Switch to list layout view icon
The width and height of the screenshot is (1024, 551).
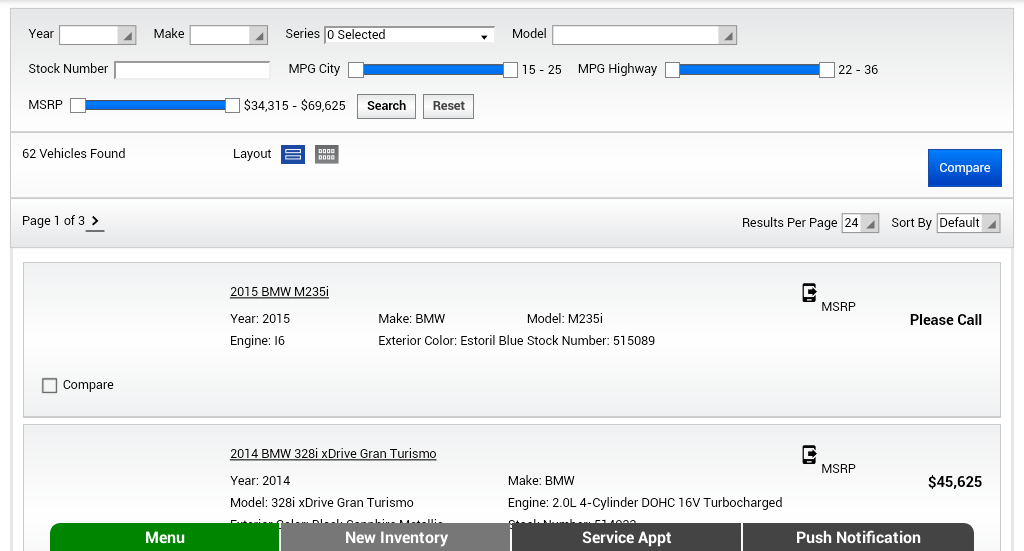(x=293, y=154)
